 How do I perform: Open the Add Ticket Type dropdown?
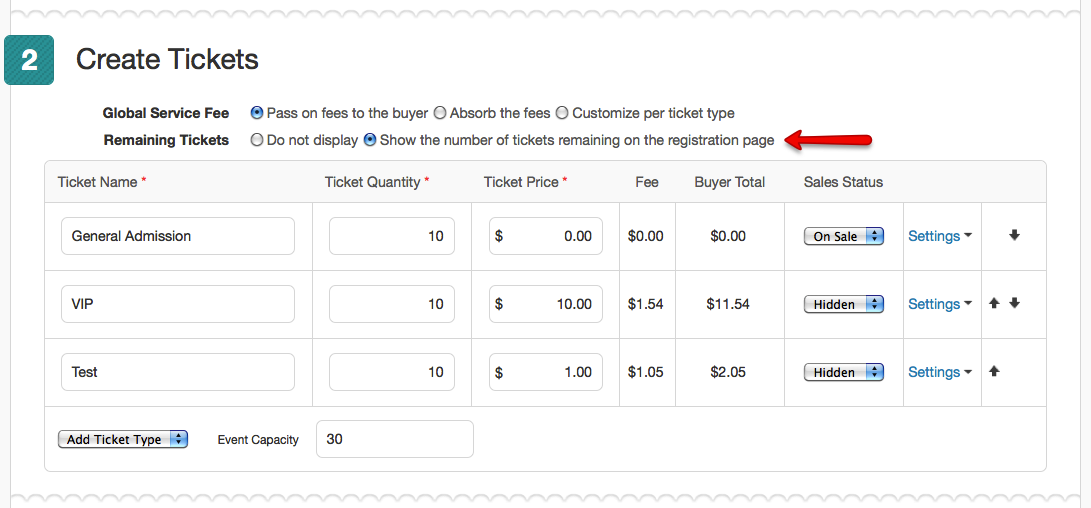click(x=122, y=440)
